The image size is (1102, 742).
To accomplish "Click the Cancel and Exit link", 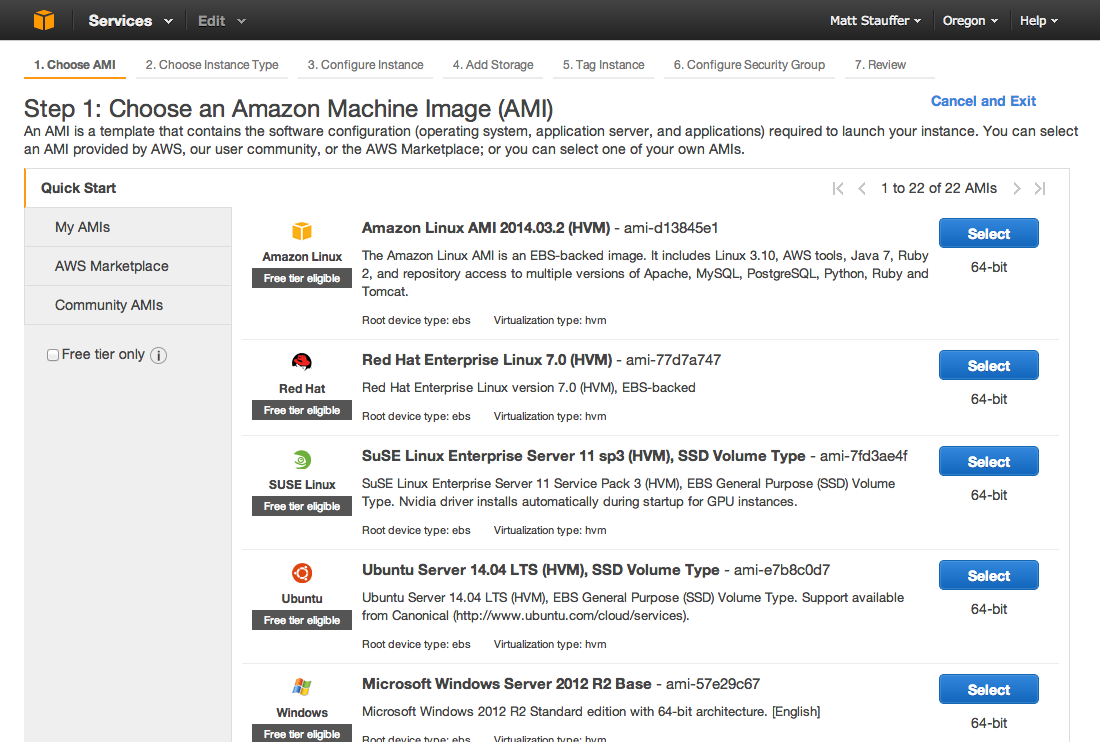I will click(x=983, y=101).
